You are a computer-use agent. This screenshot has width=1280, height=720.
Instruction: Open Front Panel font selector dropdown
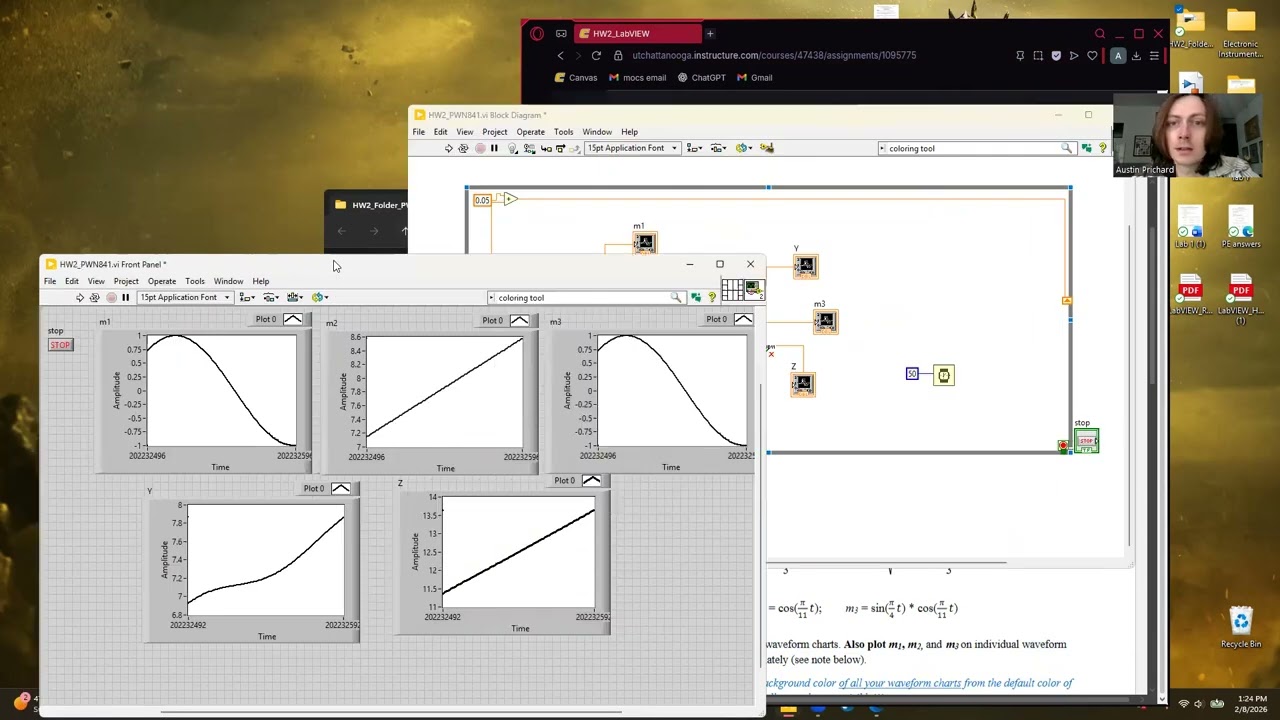(186, 297)
